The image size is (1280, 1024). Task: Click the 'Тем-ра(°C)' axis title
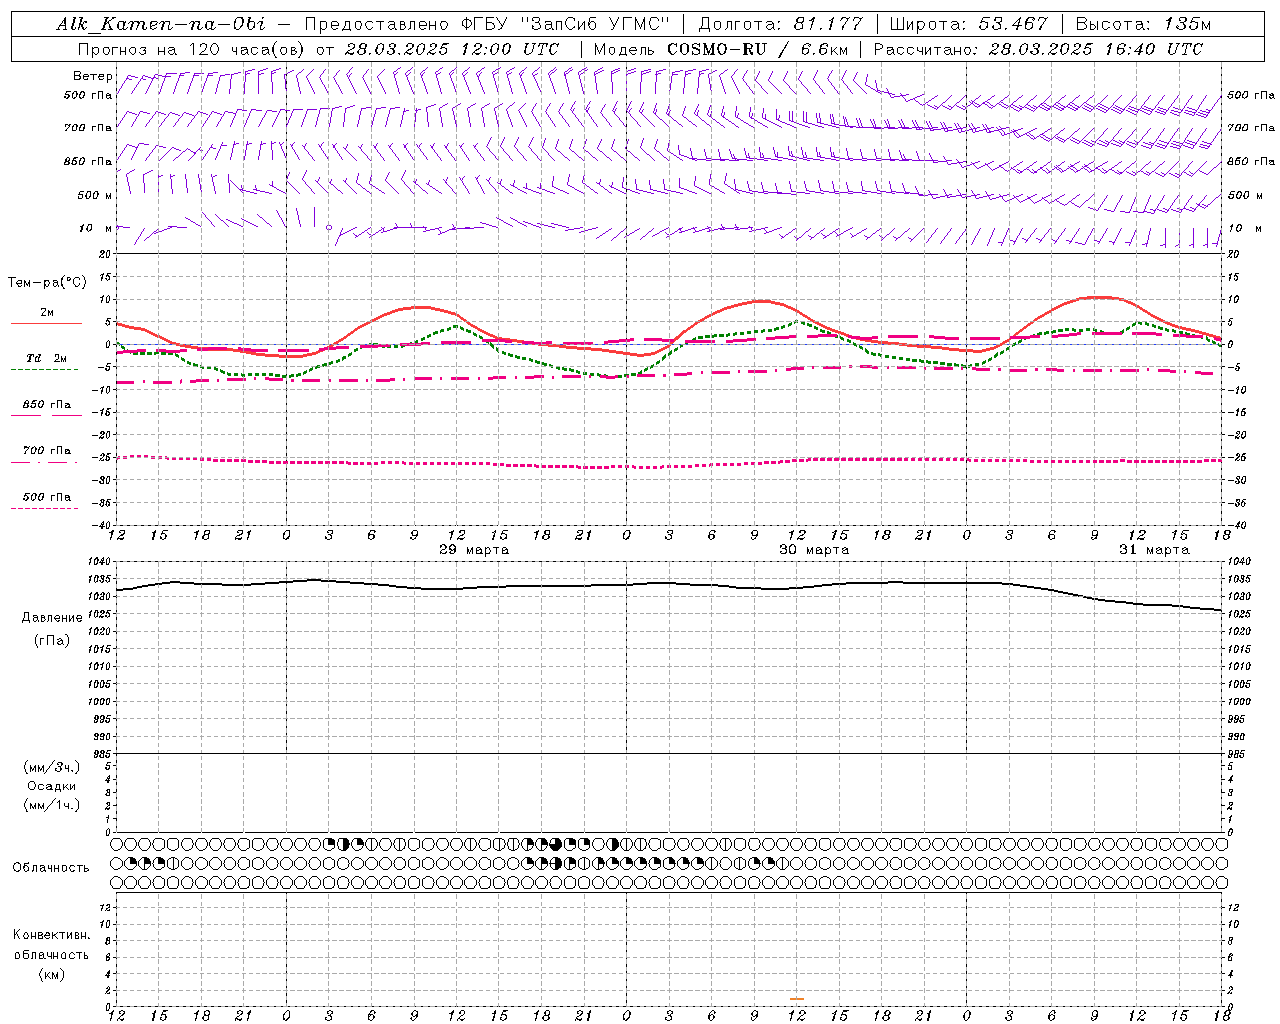[x=47, y=282]
